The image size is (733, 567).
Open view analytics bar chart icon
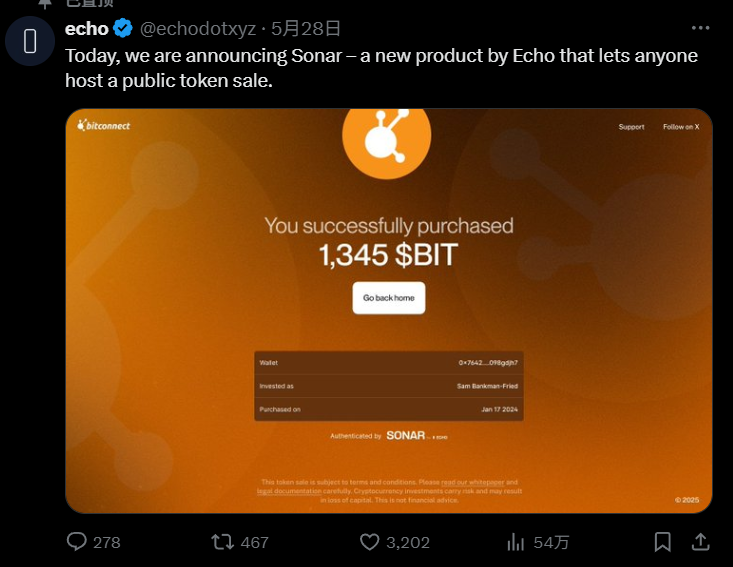[516, 542]
